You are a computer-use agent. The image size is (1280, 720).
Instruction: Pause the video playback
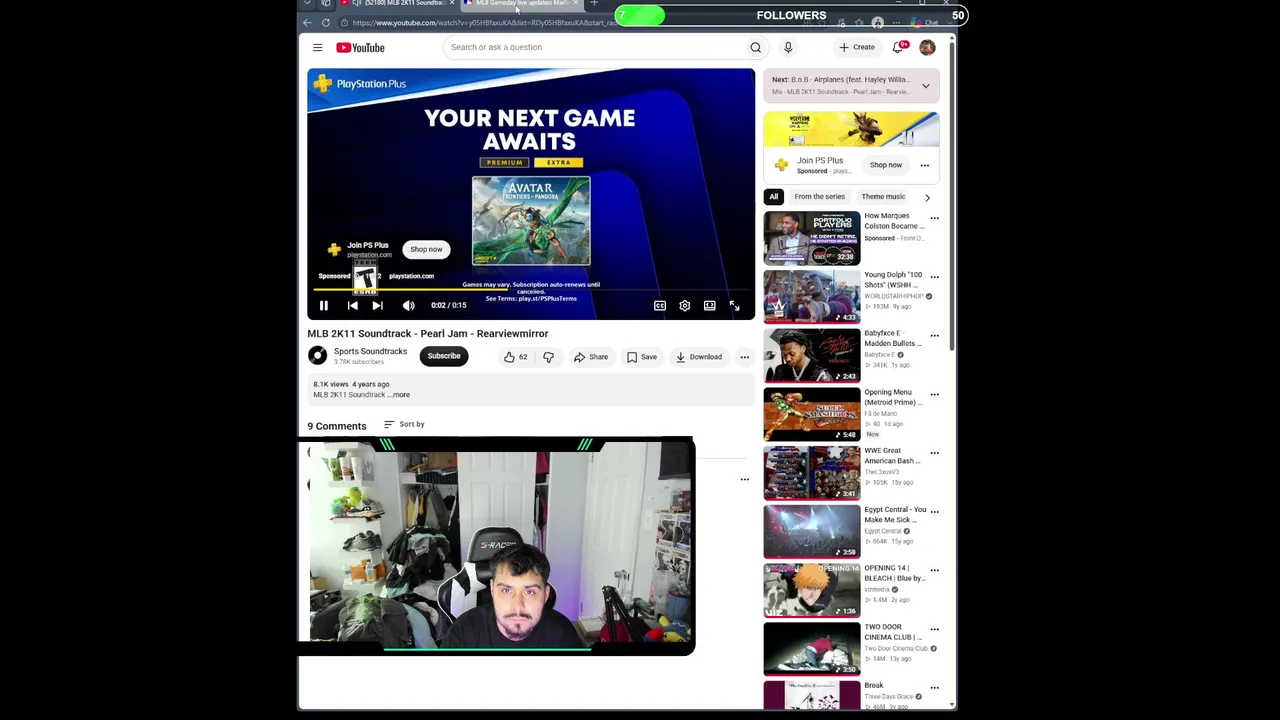pyautogui.click(x=324, y=305)
